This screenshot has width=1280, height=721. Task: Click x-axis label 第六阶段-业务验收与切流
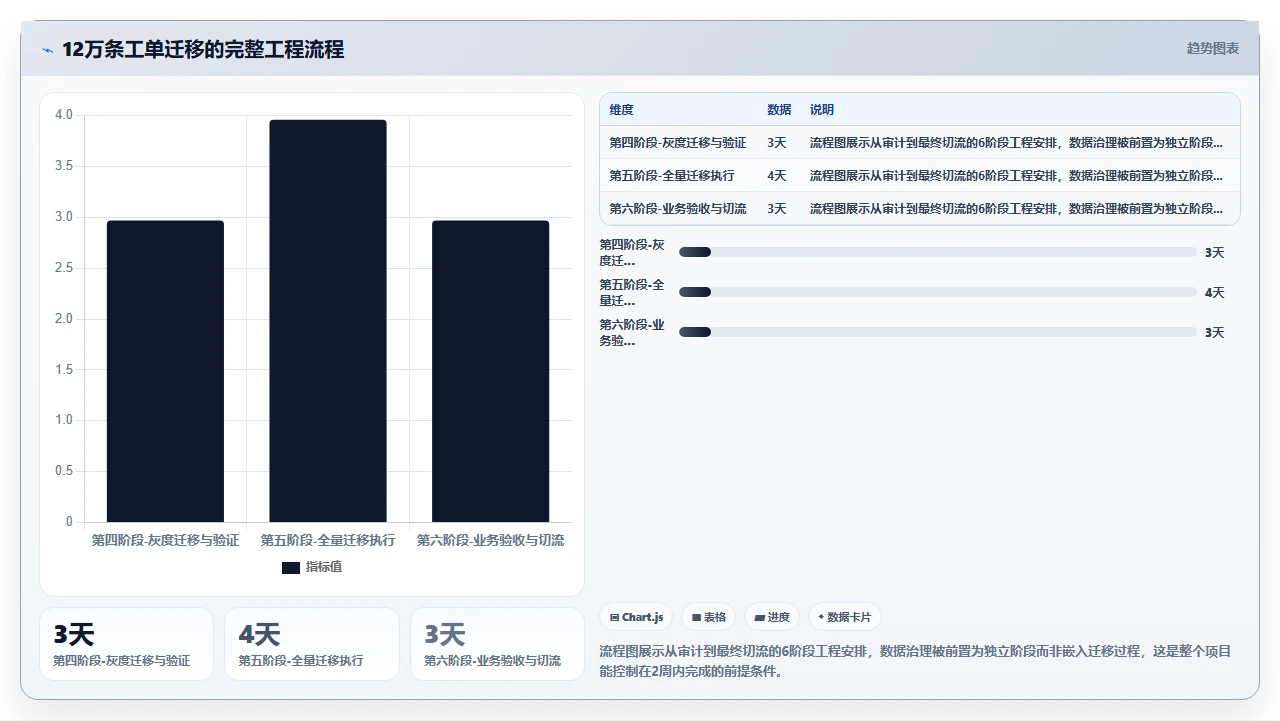[x=490, y=540]
